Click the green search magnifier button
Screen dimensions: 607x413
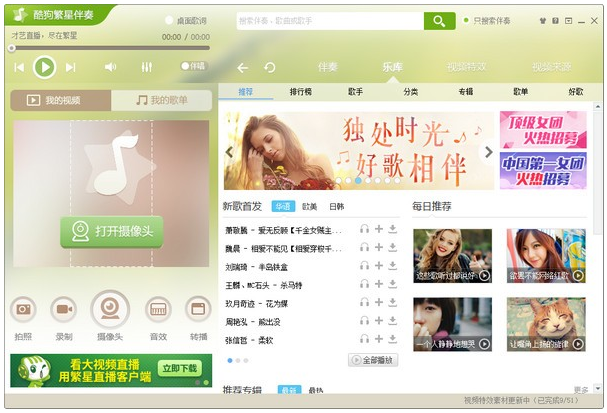click(439, 21)
